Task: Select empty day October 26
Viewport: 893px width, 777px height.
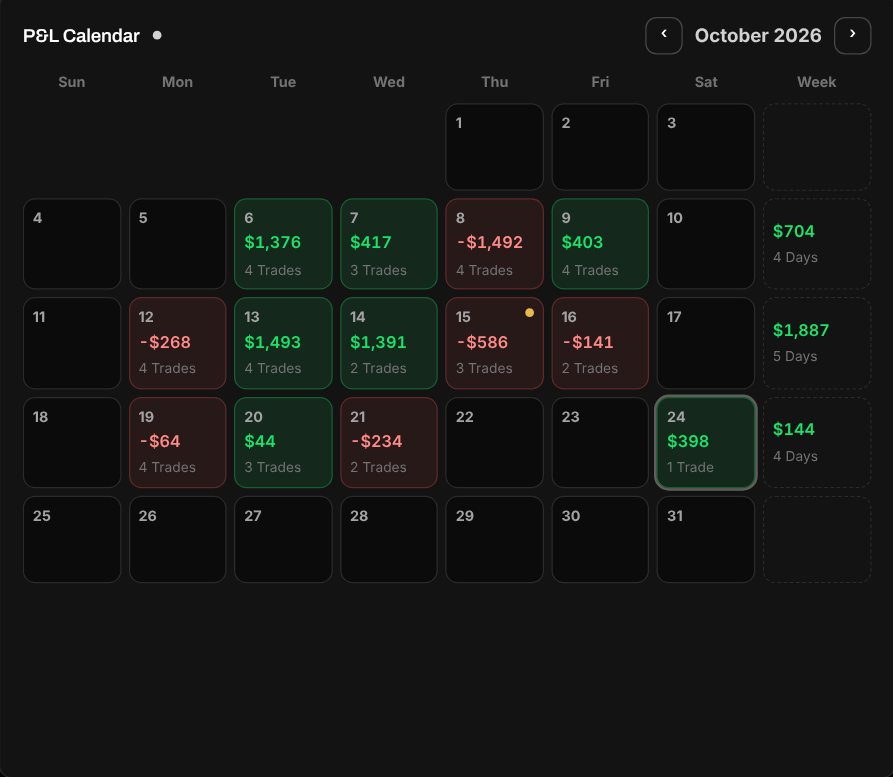Action: pyautogui.click(x=178, y=539)
